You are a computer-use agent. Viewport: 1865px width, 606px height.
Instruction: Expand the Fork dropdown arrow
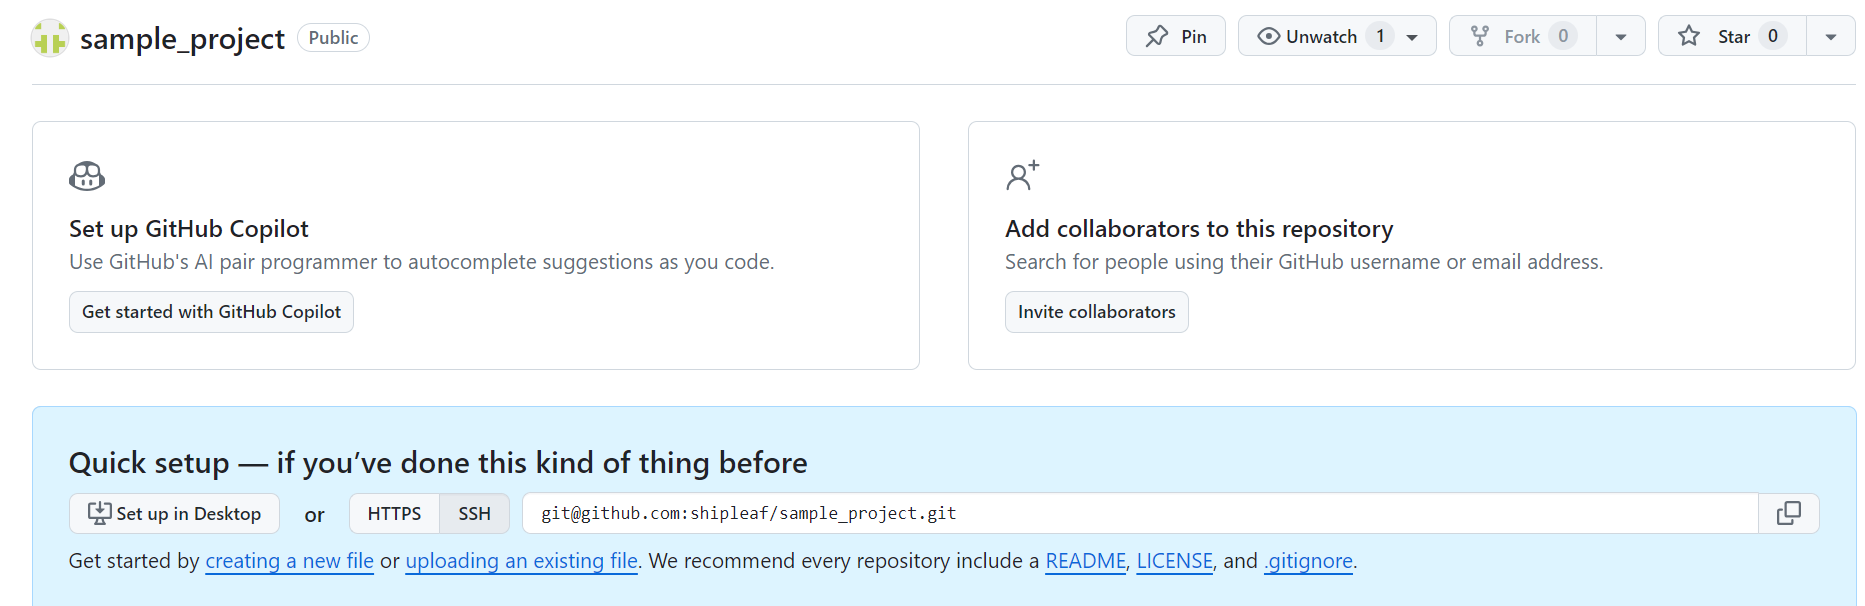coord(1620,35)
